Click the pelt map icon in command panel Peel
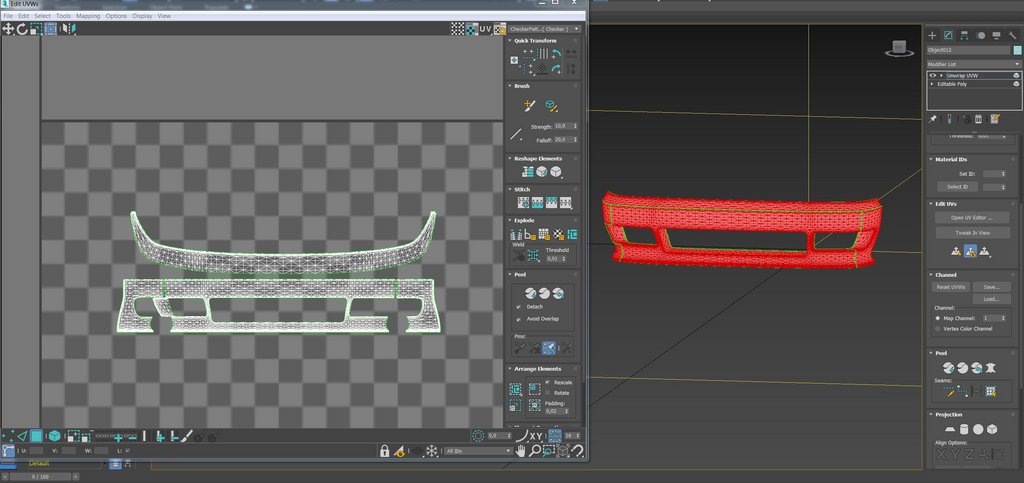The width and height of the screenshot is (1024, 483). [991, 368]
